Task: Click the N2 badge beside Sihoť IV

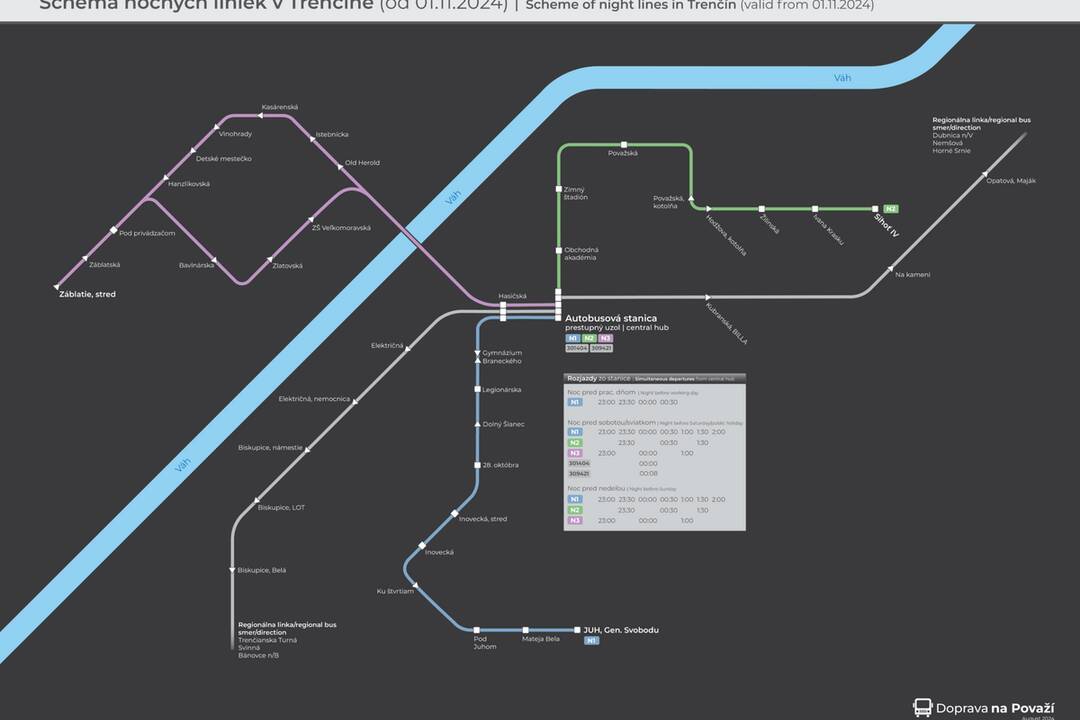Action: (891, 209)
